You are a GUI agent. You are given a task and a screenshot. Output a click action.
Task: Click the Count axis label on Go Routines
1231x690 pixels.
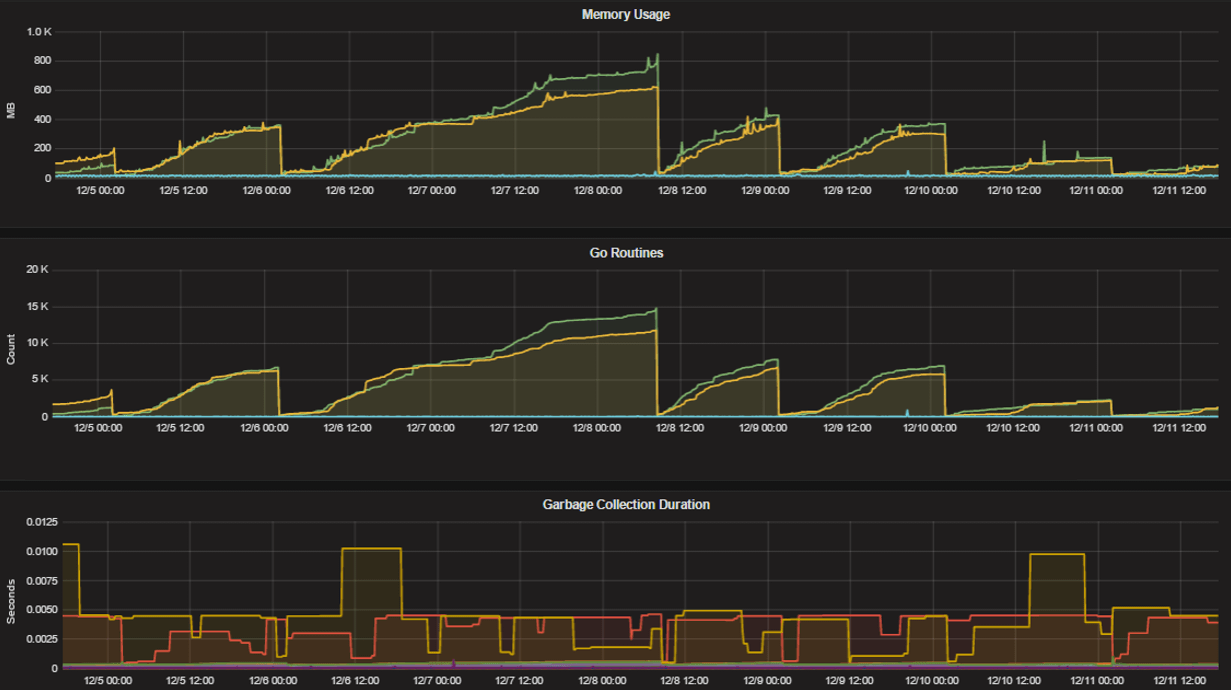pos(11,345)
